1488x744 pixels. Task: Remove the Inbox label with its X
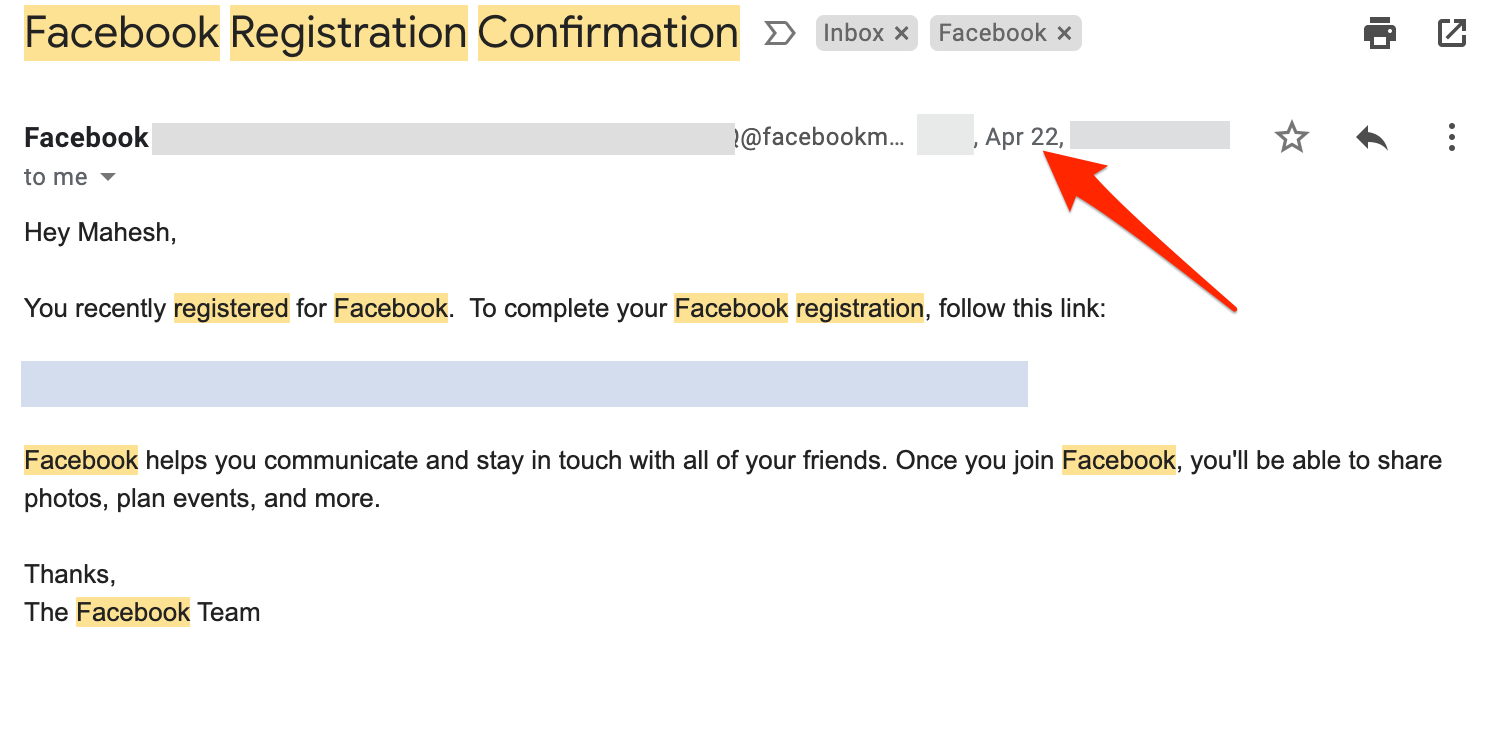[x=901, y=34]
